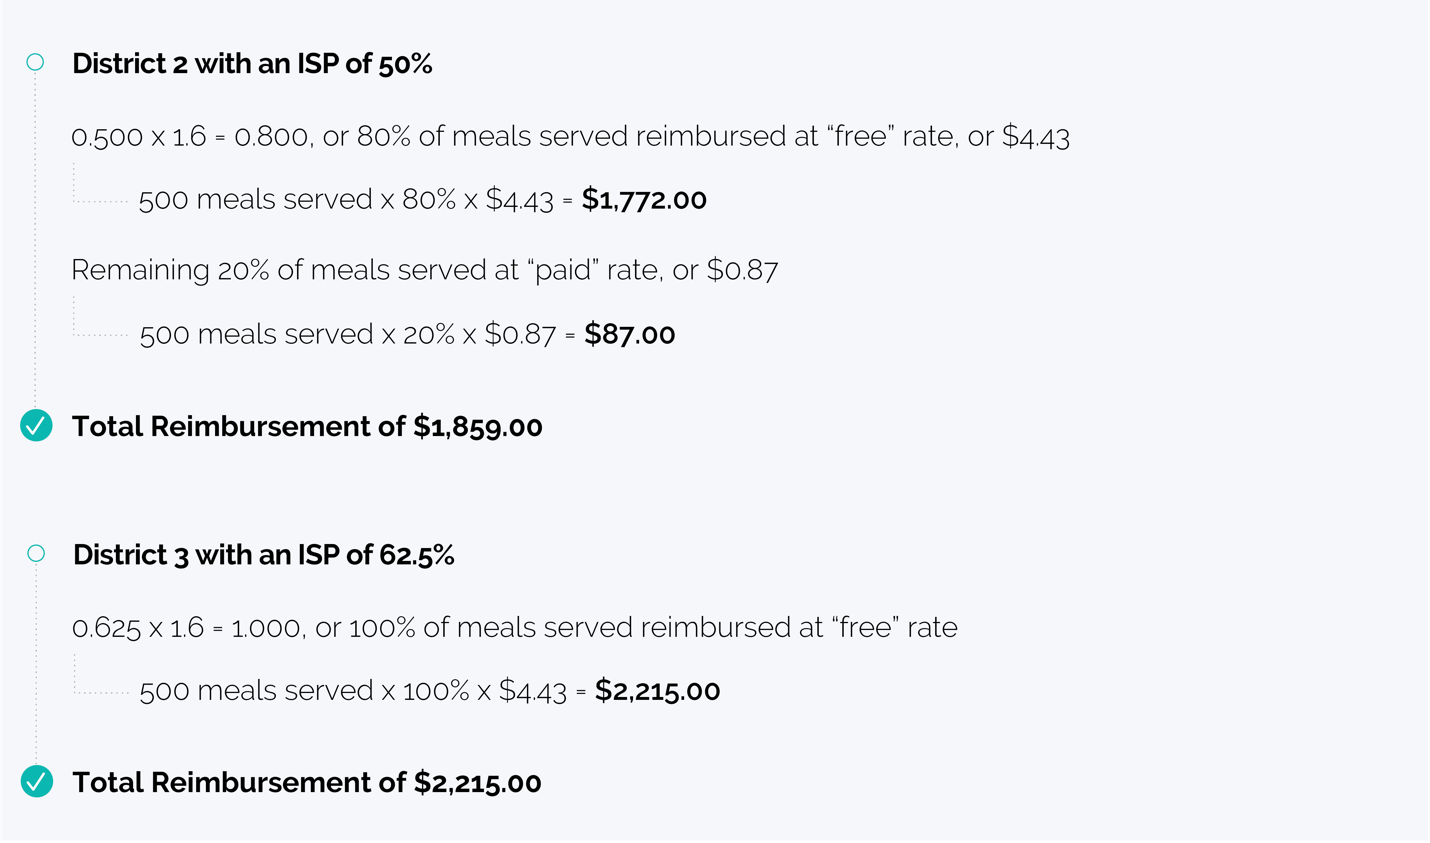Screen dimensions: 1430x843
Task: Click the heading District 2 with an ISP of 50%
Action: point(252,64)
